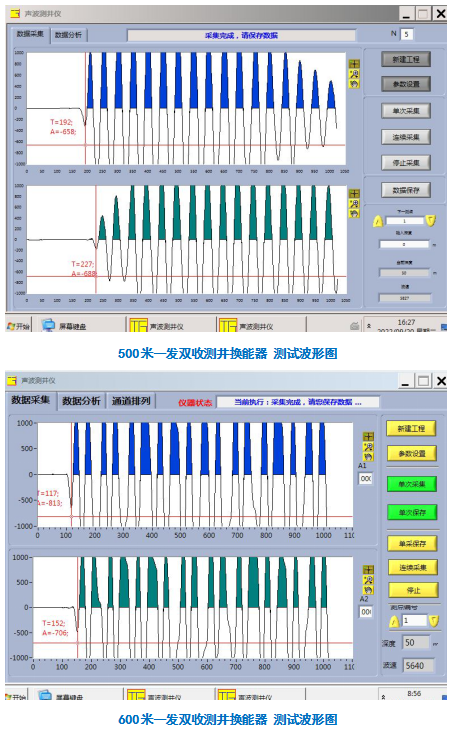Screen dimensions: 451x732
Task: Click 波速 field showing 5640 in lower window
Action: tap(418, 665)
